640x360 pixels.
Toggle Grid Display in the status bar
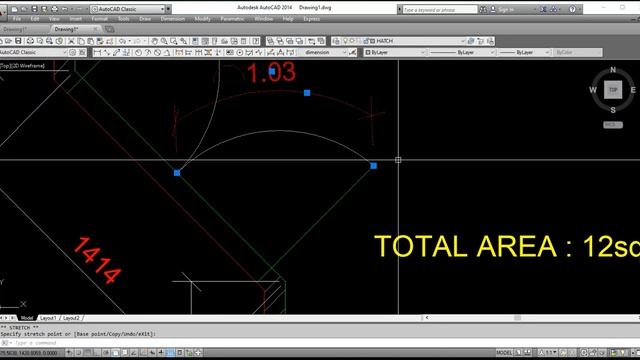(x=87, y=353)
